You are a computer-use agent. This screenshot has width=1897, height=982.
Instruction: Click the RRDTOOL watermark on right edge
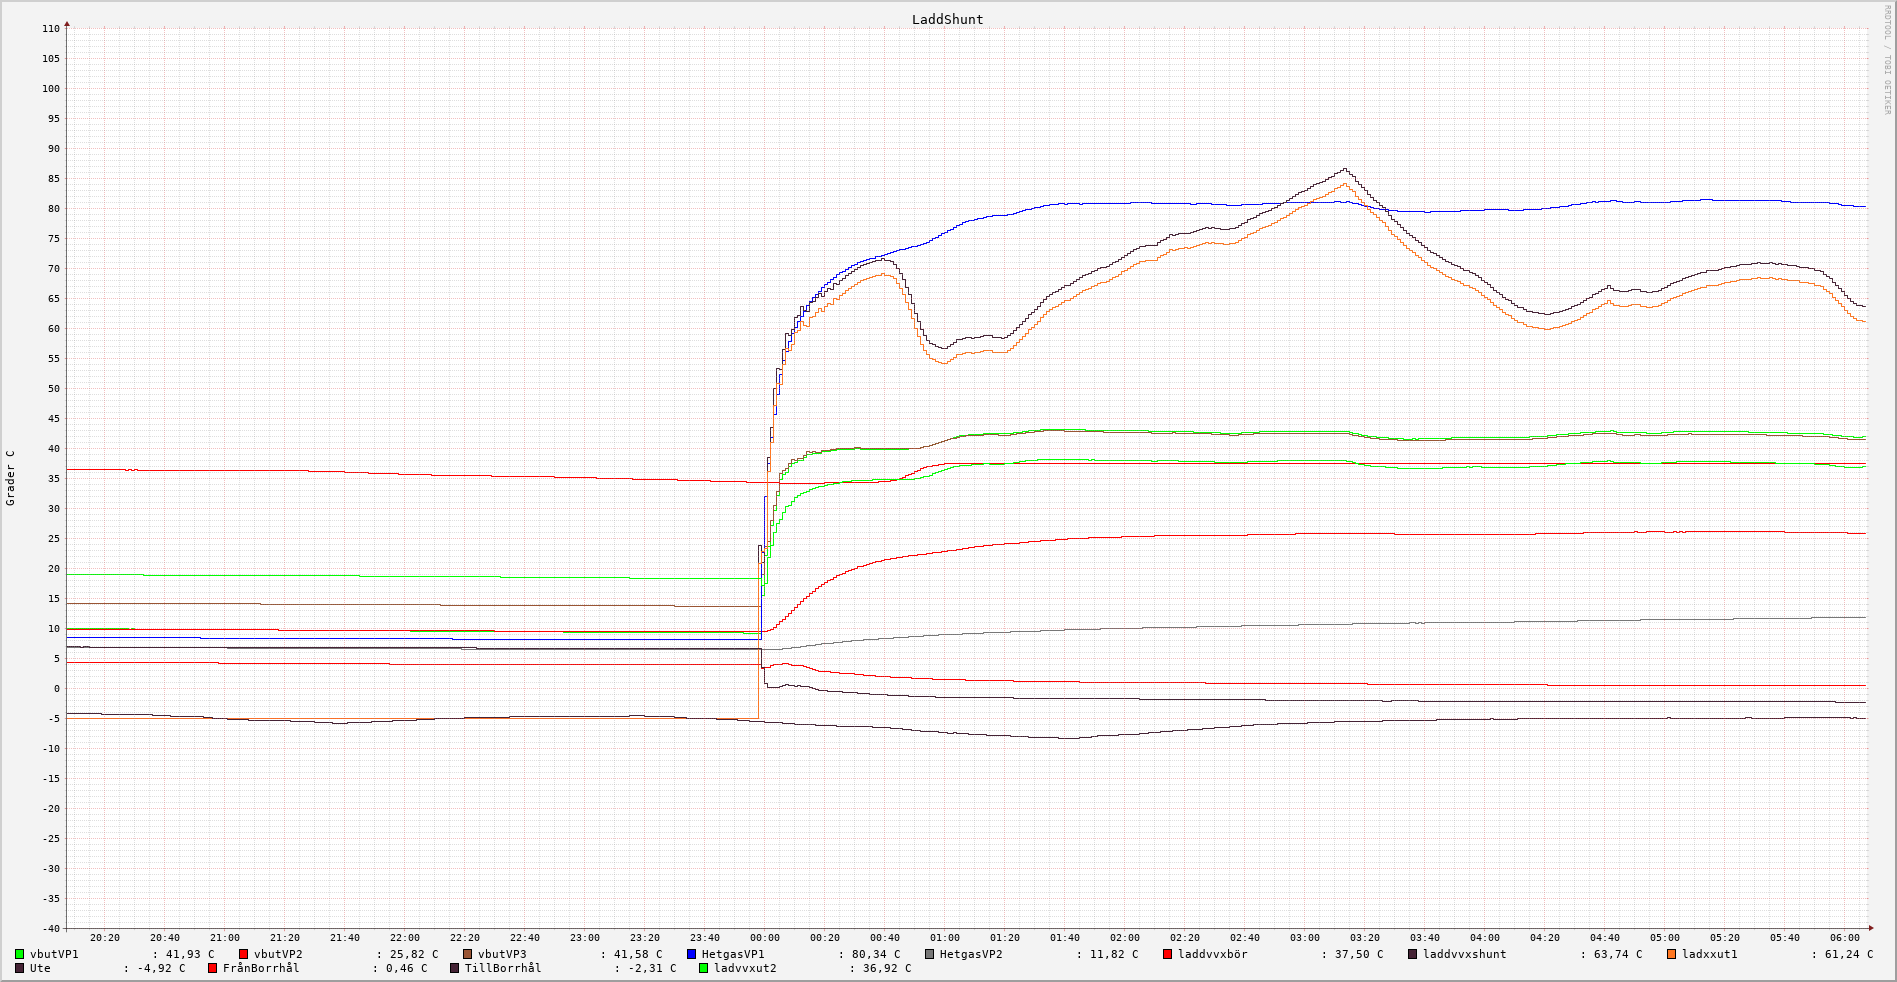(1887, 60)
